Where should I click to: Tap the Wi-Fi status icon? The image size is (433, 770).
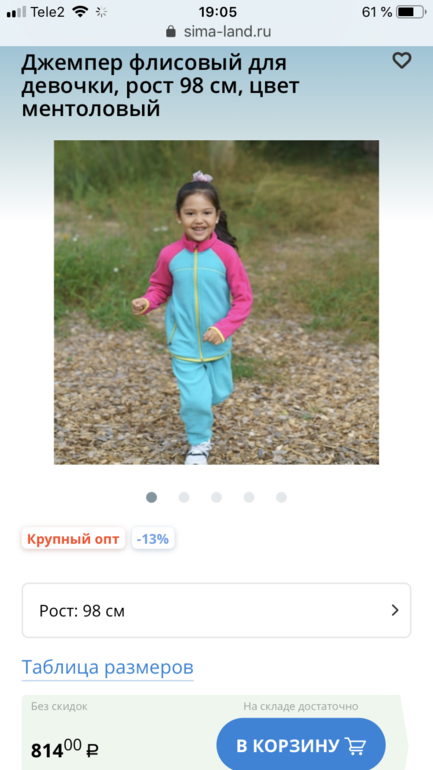80,12
